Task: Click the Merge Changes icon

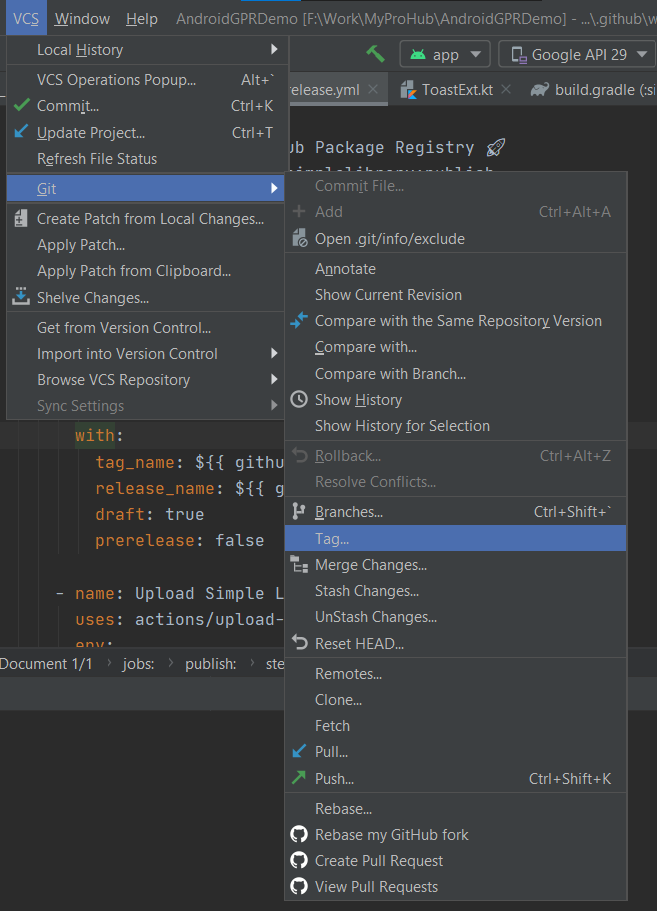Action: pyautogui.click(x=299, y=565)
